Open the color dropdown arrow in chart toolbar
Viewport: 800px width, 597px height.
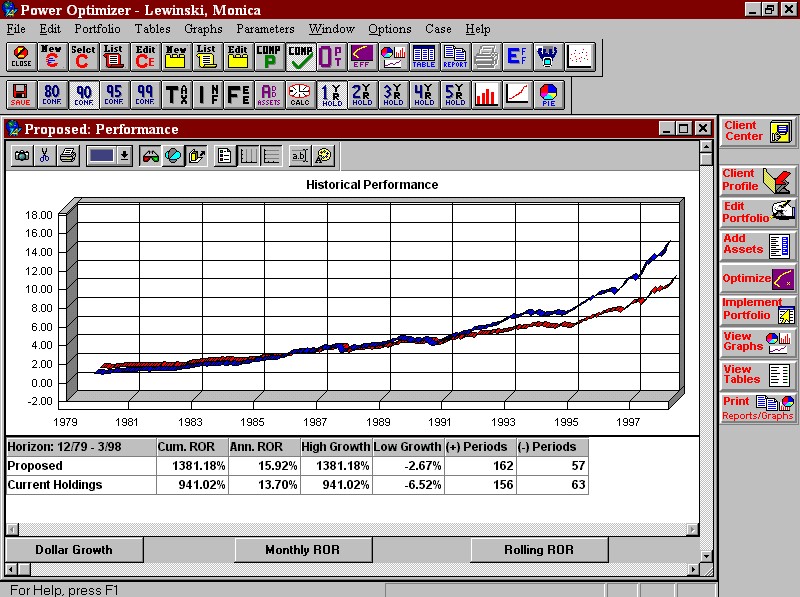click(124, 155)
